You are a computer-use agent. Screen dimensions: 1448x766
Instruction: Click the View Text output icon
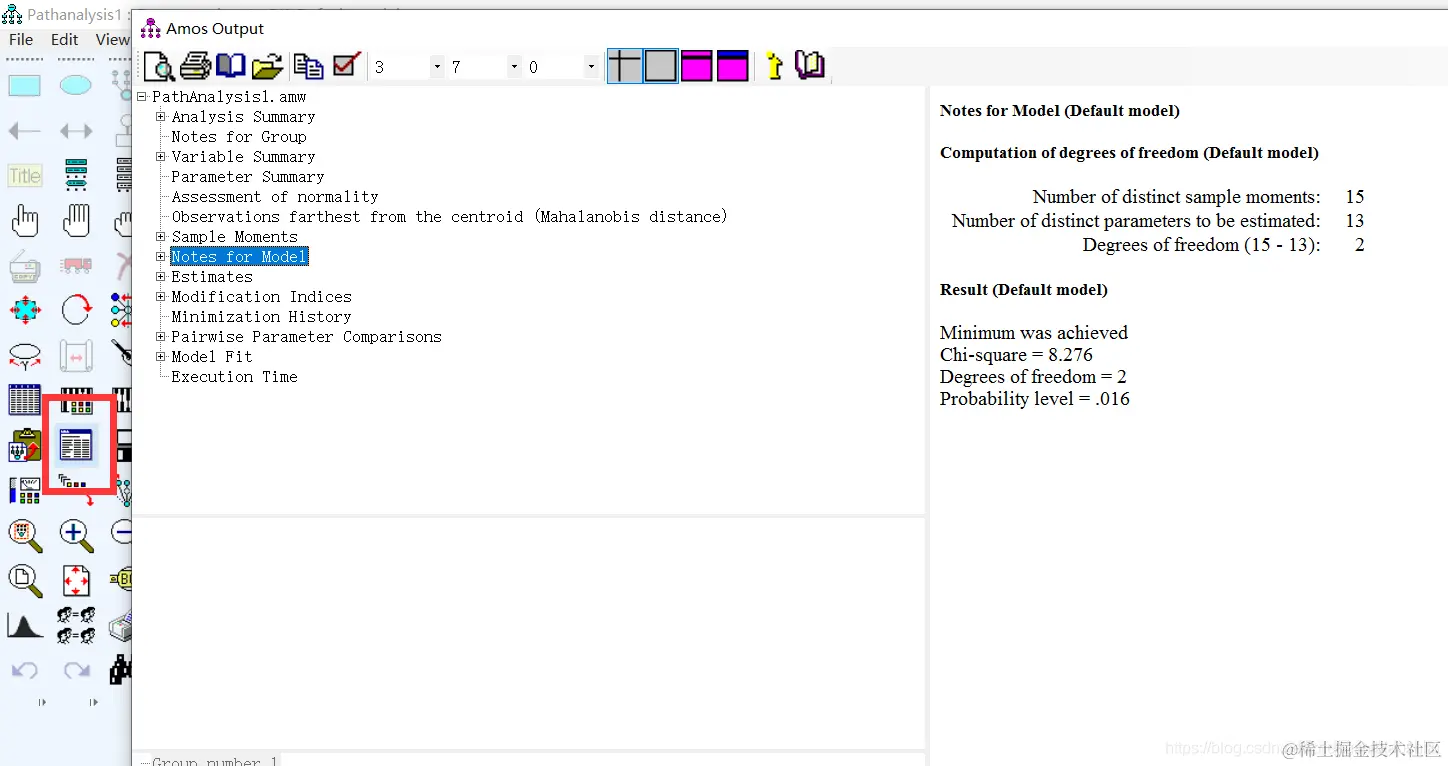pyautogui.click(x=76, y=445)
